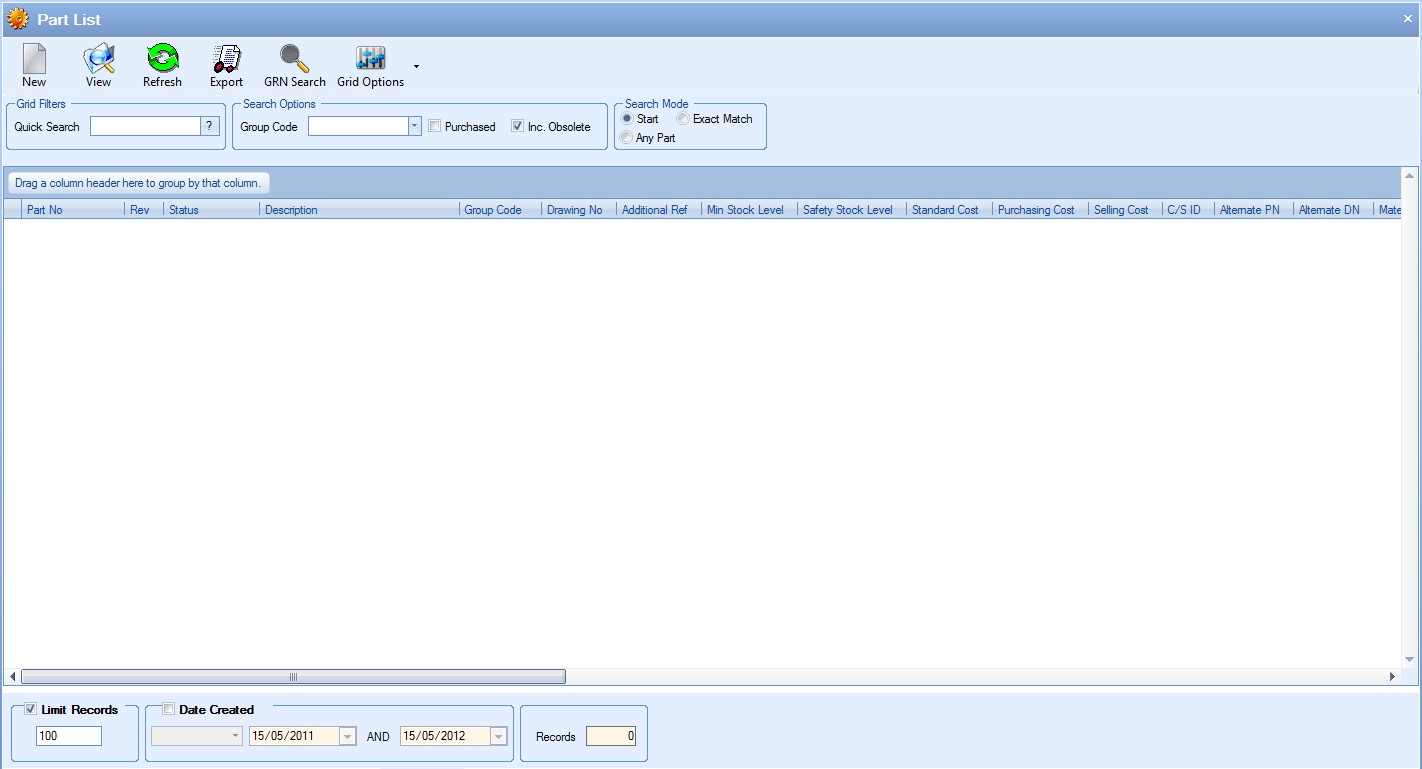The image size is (1422, 769).
Task: Click the Part List application gear icon
Action: coord(17,19)
